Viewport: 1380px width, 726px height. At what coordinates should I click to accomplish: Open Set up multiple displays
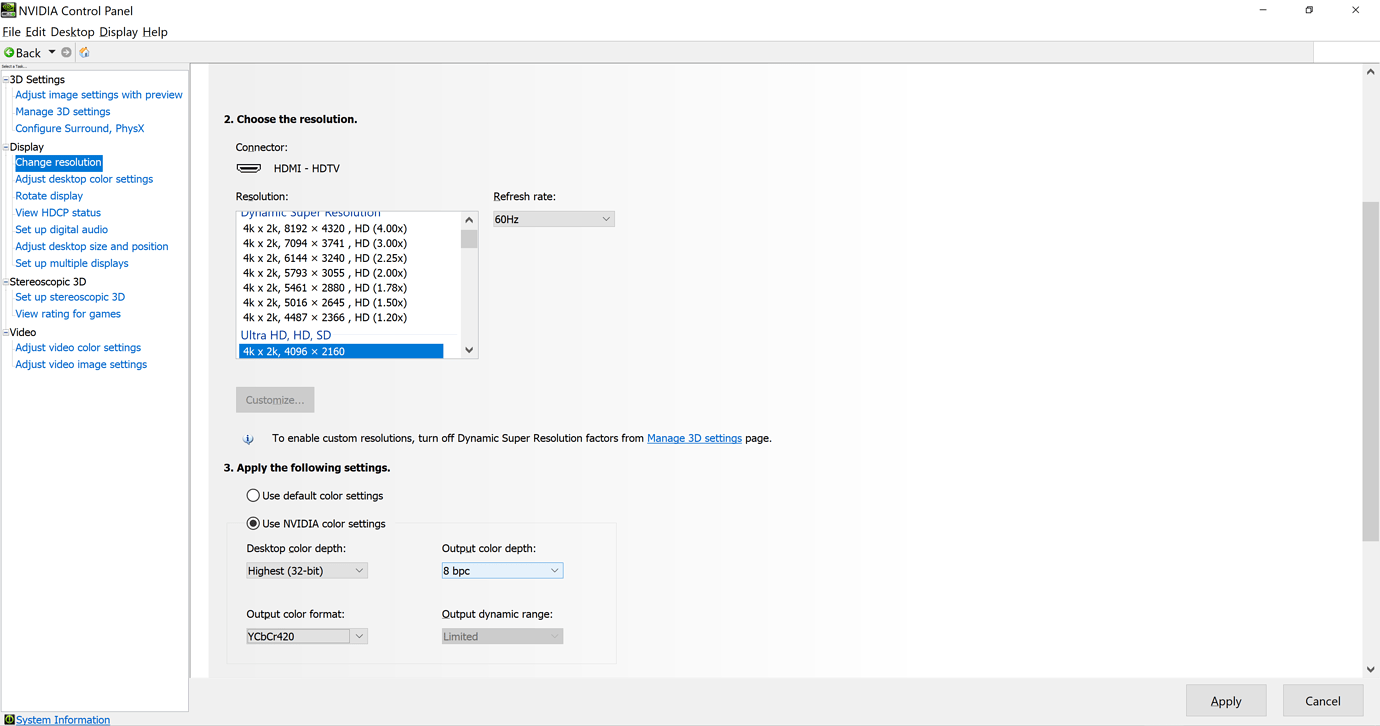coord(72,264)
